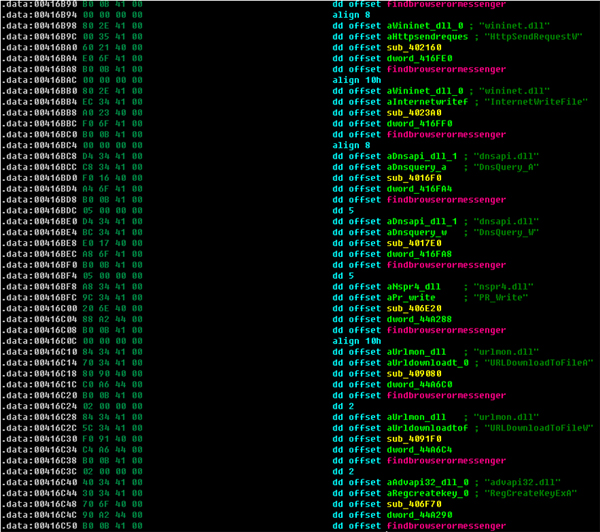Screen dimensions: 600x532
Task: Select the sub_406E20 function reference
Action: click(x=414, y=308)
